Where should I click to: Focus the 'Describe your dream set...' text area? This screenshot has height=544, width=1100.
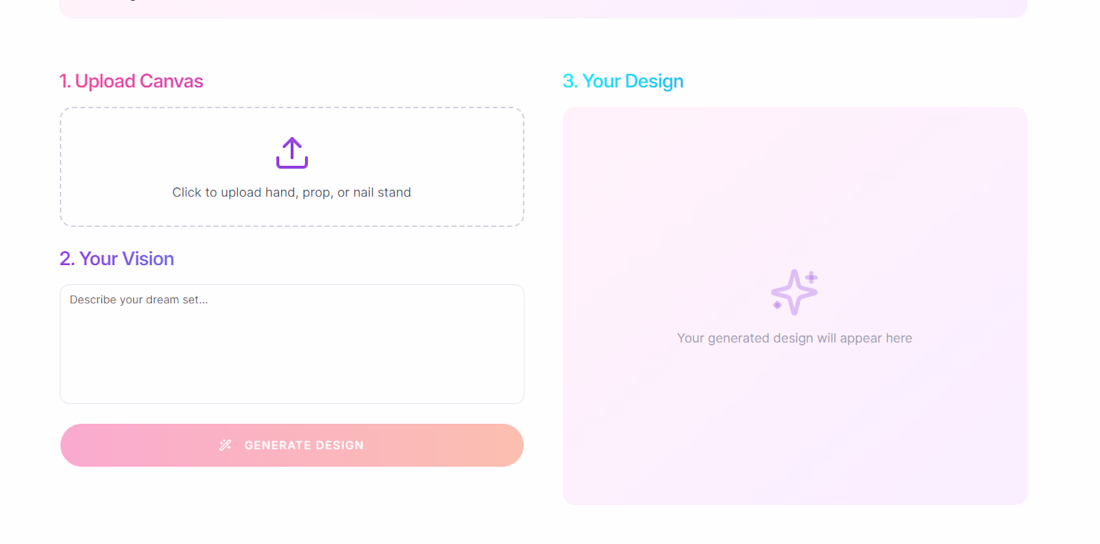292,344
